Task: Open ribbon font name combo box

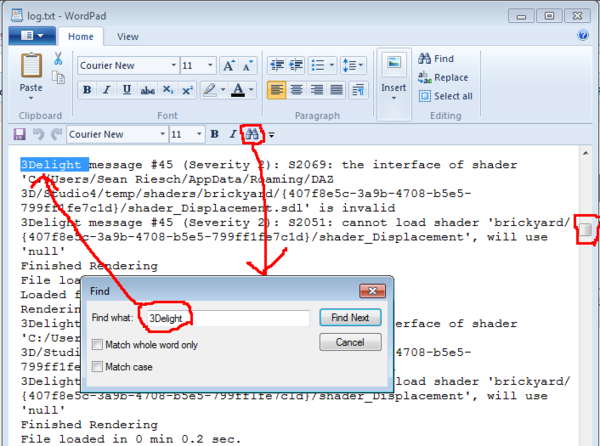Action: pyautogui.click(x=128, y=65)
